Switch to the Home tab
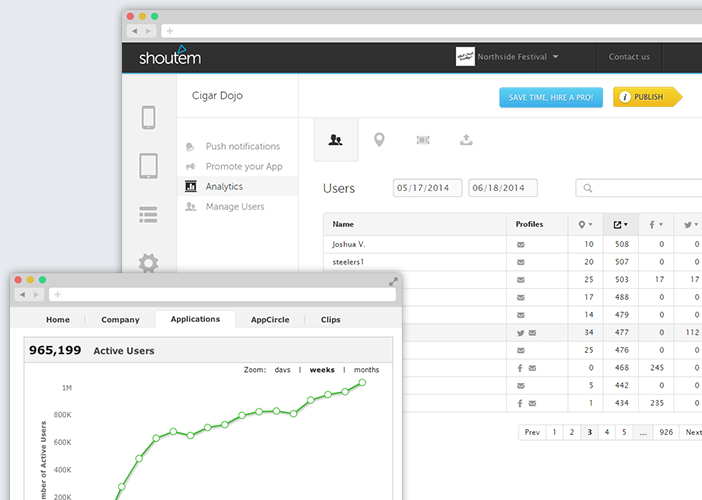The image size is (702, 500). click(x=58, y=320)
